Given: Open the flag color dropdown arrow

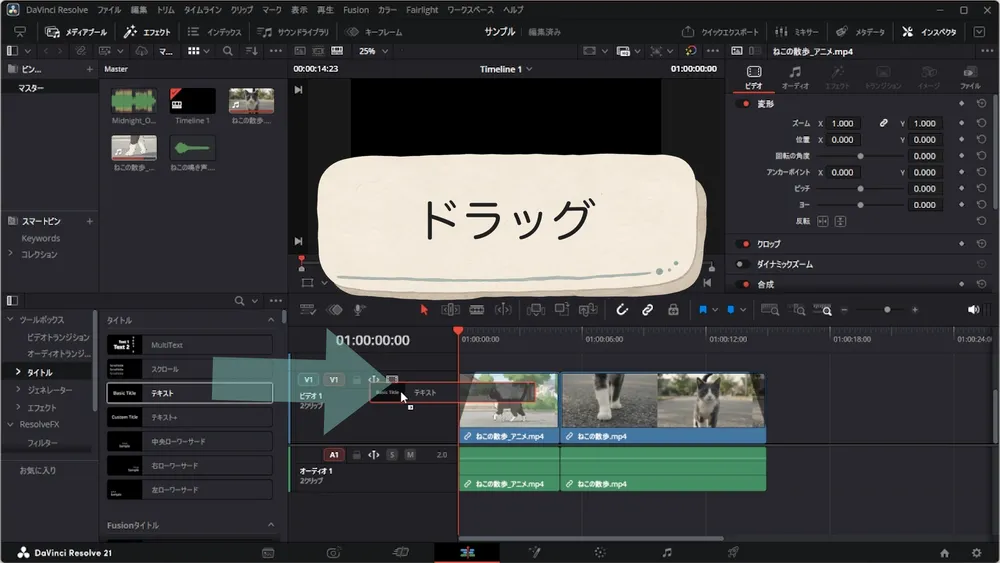Looking at the screenshot, I should point(715,310).
